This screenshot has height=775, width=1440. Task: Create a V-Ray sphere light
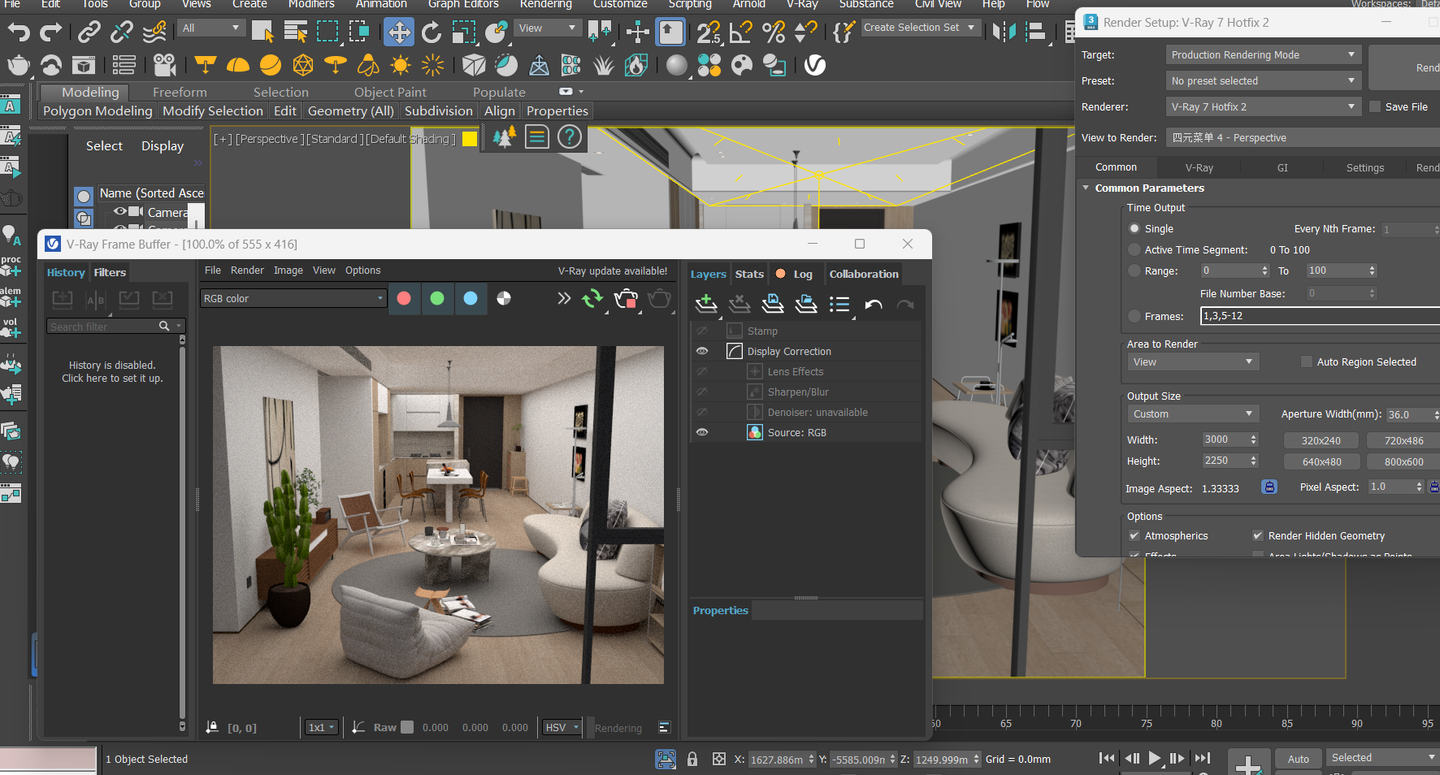270,65
